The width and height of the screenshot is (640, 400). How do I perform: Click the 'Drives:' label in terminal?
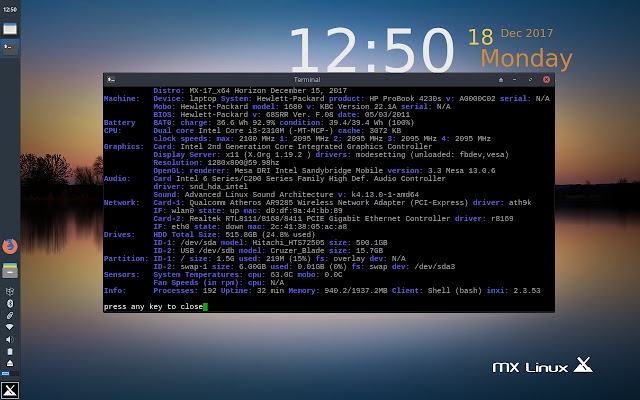click(x=120, y=234)
